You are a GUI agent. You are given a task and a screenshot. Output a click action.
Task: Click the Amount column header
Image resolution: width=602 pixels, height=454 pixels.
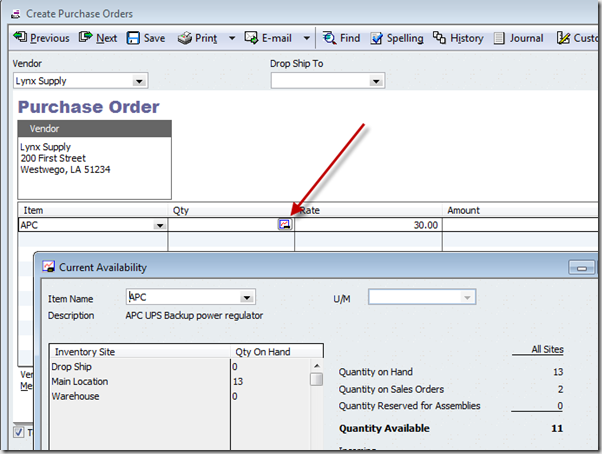tap(520, 210)
